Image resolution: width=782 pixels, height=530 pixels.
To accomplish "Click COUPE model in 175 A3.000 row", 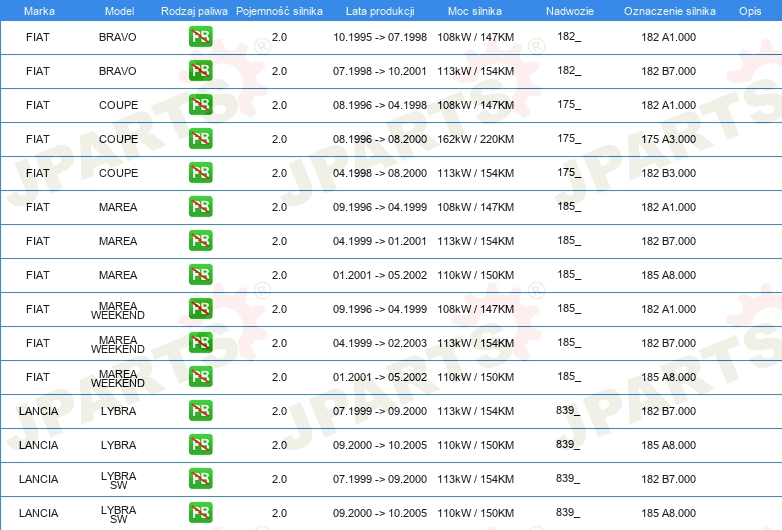I will point(118,139).
